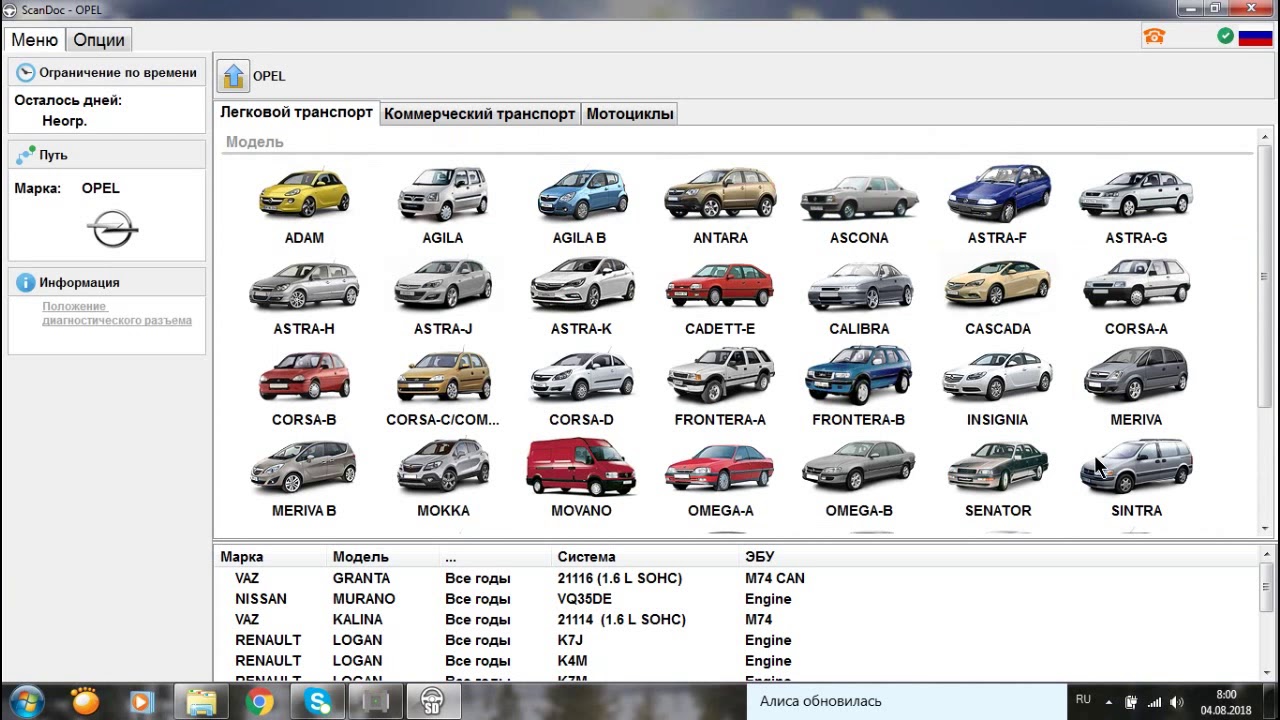The image size is (1280, 720).
Task: Select the CORSA-B model car
Action: pos(304,376)
